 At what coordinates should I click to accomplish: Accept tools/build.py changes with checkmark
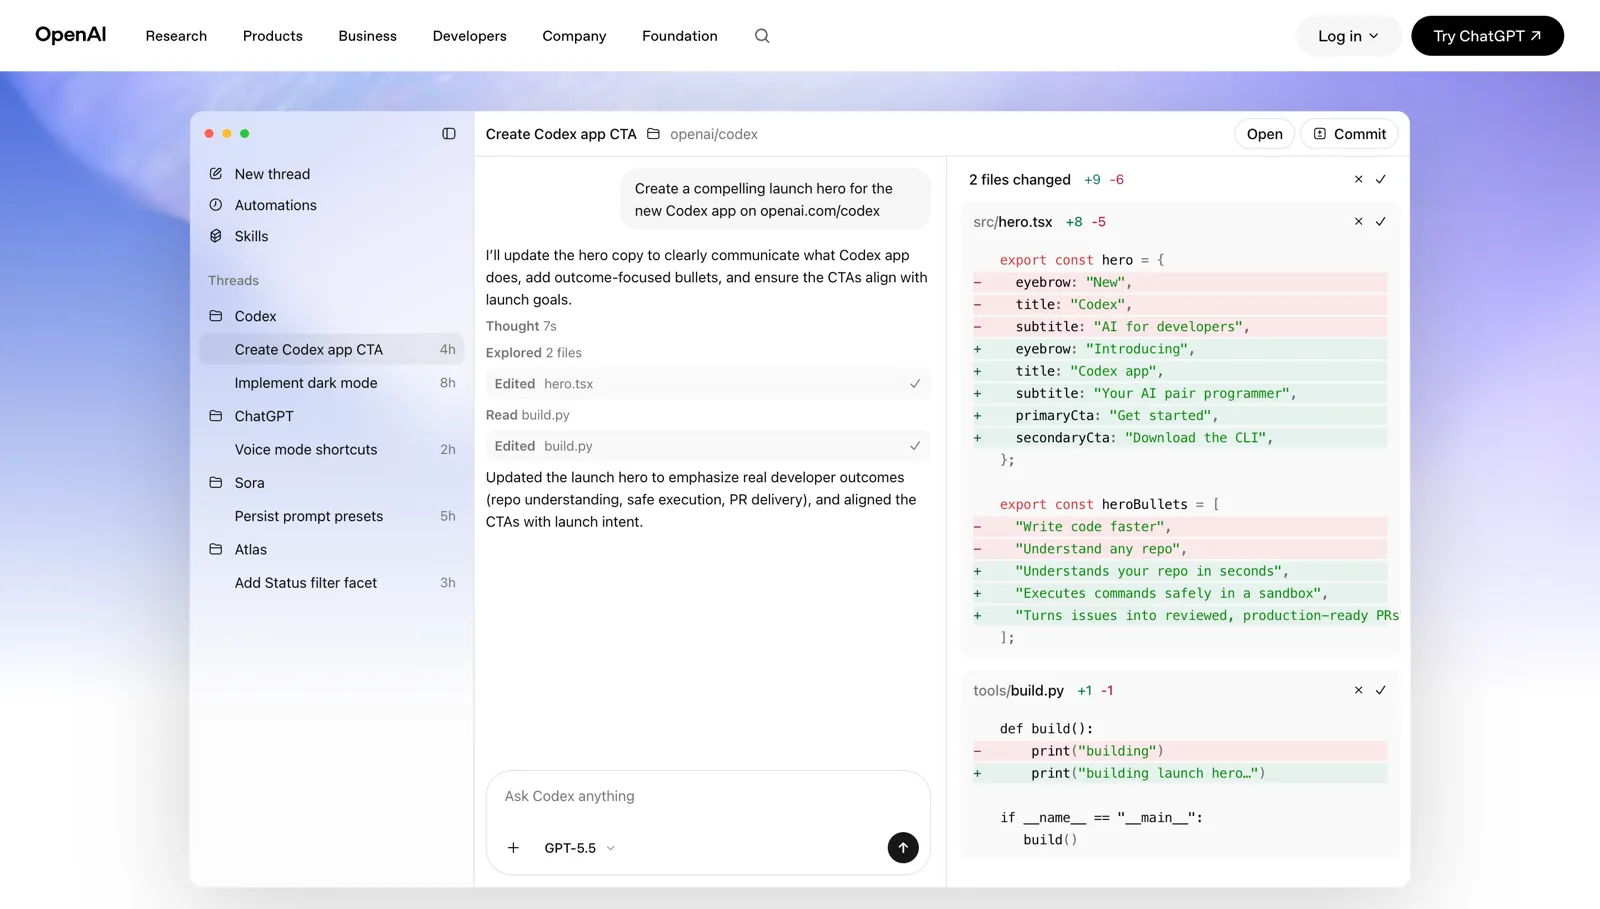coord(1381,690)
